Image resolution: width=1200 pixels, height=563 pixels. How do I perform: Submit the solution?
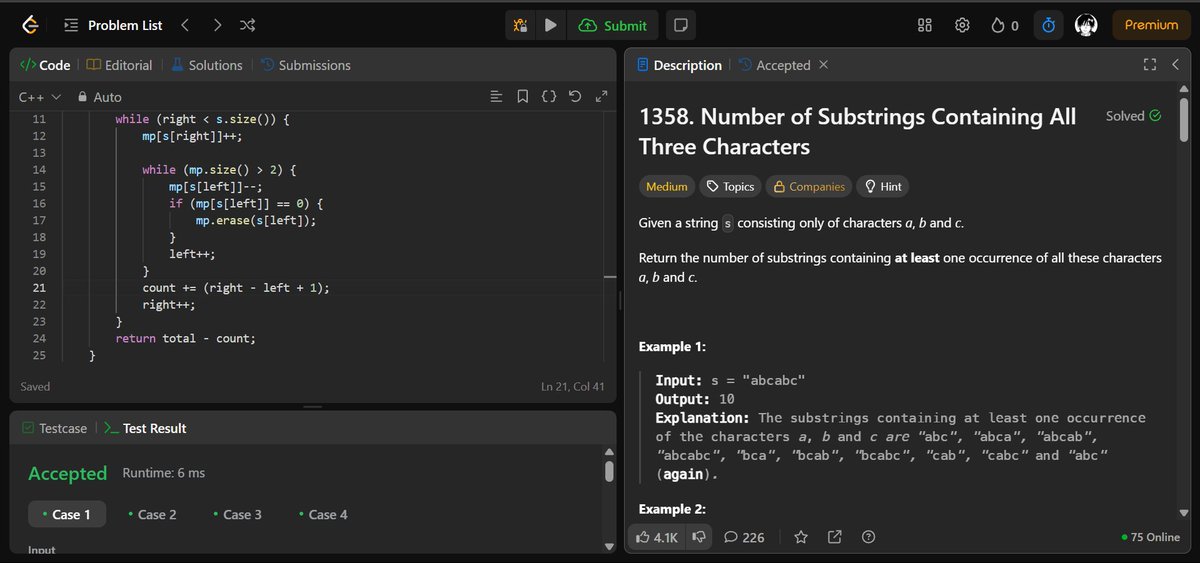tap(612, 25)
